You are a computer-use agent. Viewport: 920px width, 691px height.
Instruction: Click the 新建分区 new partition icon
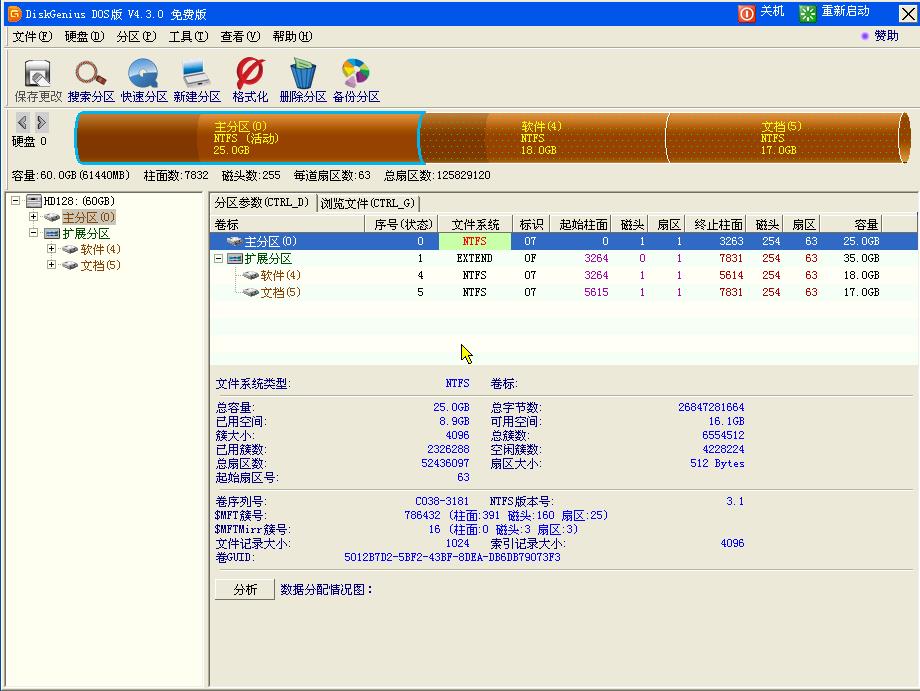tap(197, 74)
